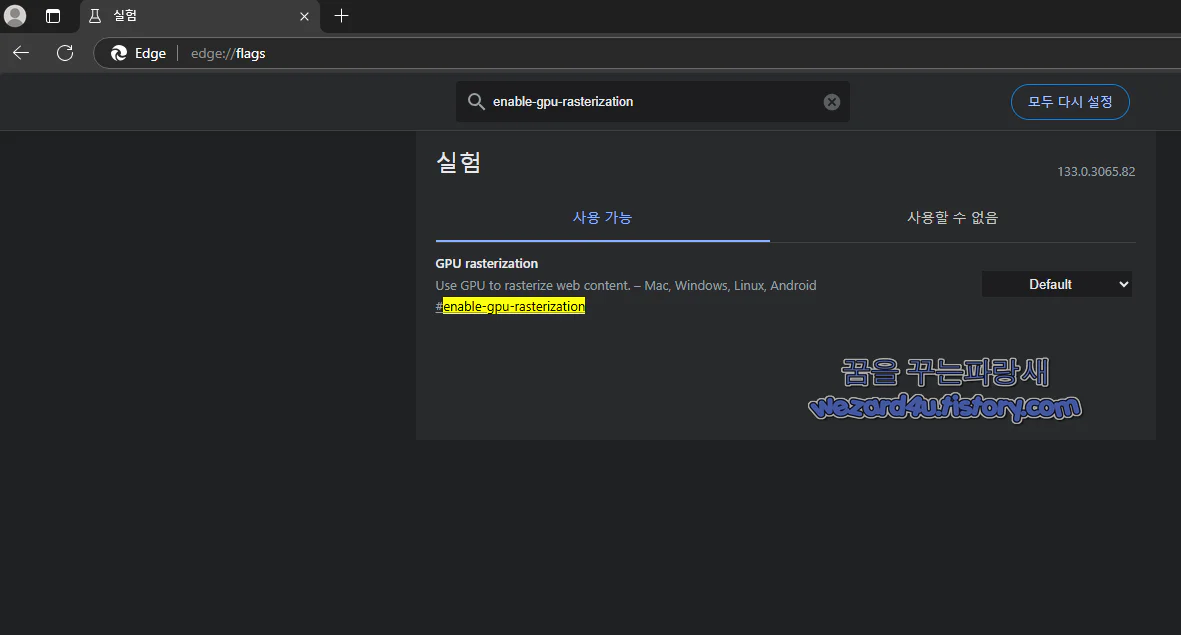Click the edge://flags address bar
The height and width of the screenshot is (635, 1181).
coord(228,53)
